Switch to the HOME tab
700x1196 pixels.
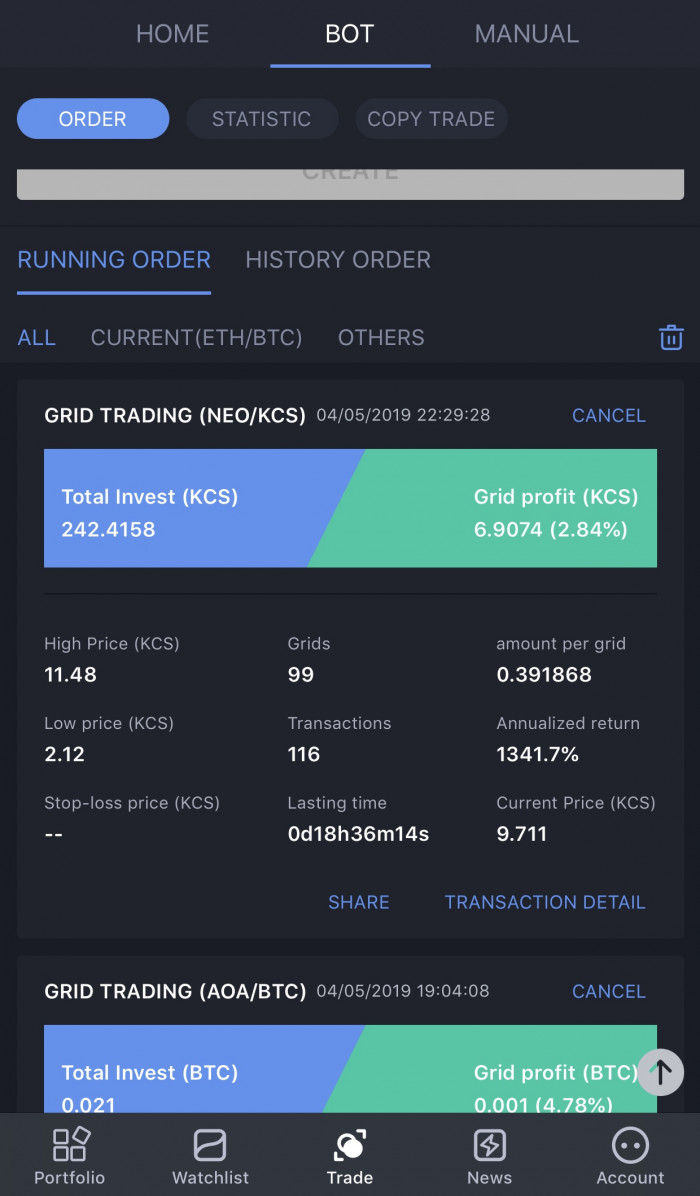pos(172,34)
